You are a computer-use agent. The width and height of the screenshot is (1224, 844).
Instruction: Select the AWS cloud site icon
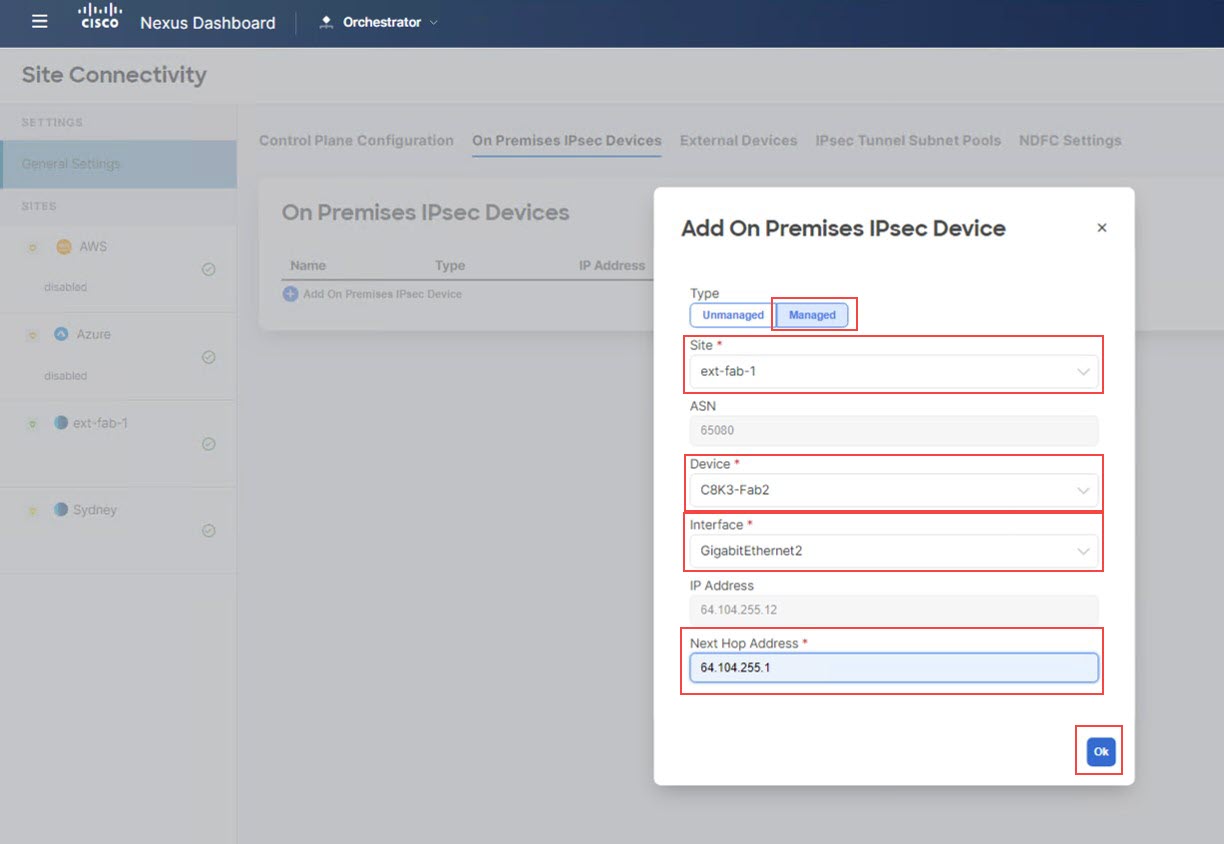(x=63, y=247)
